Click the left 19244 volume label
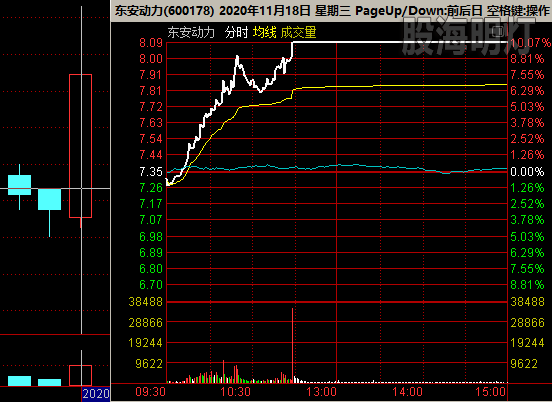This screenshot has height=402, width=552. click(145, 343)
